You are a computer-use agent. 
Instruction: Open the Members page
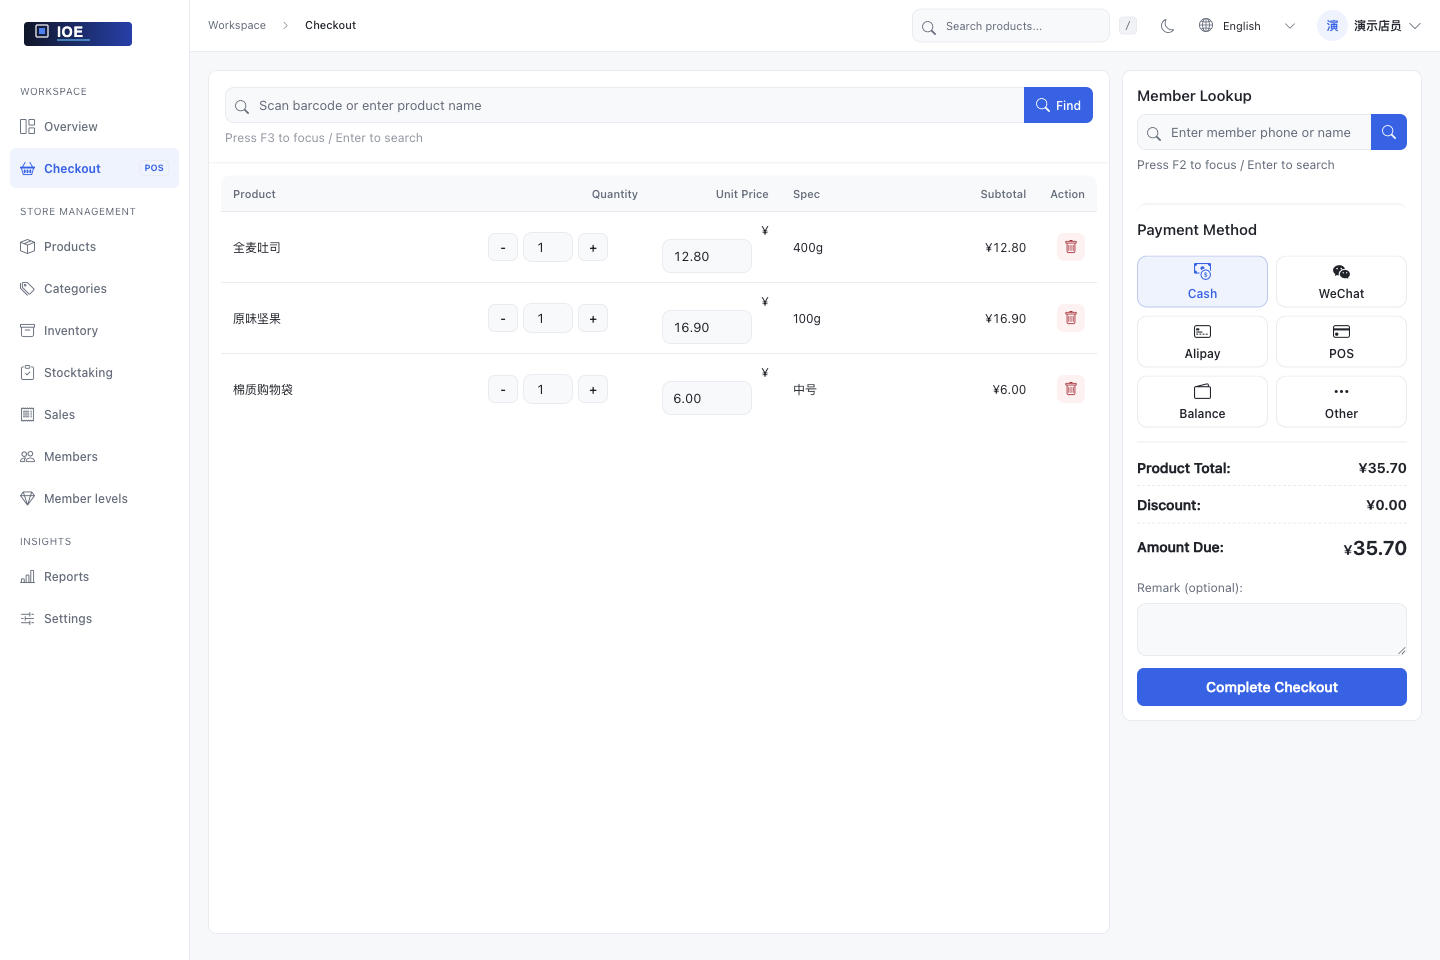click(94, 457)
